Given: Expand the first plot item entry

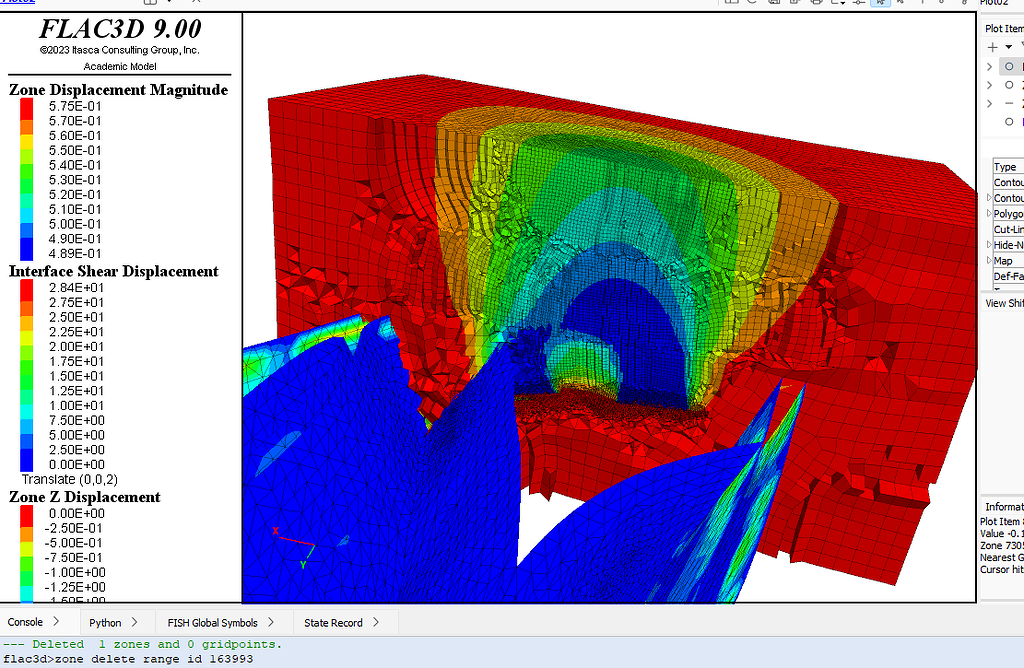Looking at the screenshot, I should (x=989, y=66).
